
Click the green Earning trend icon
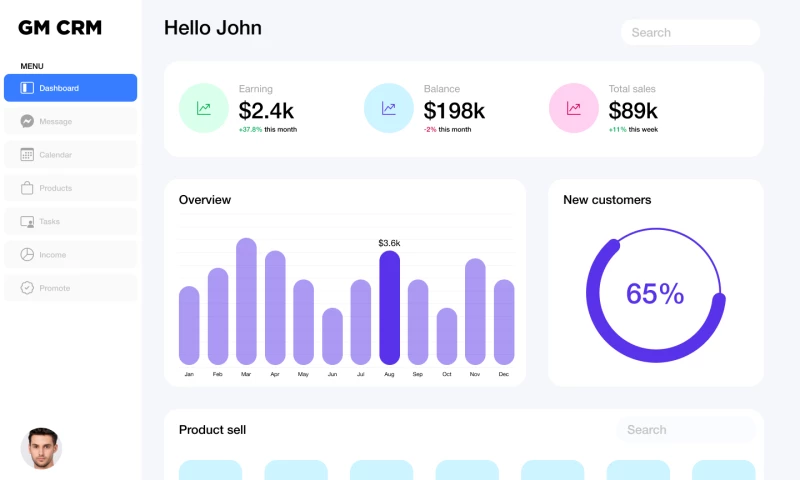(x=203, y=108)
